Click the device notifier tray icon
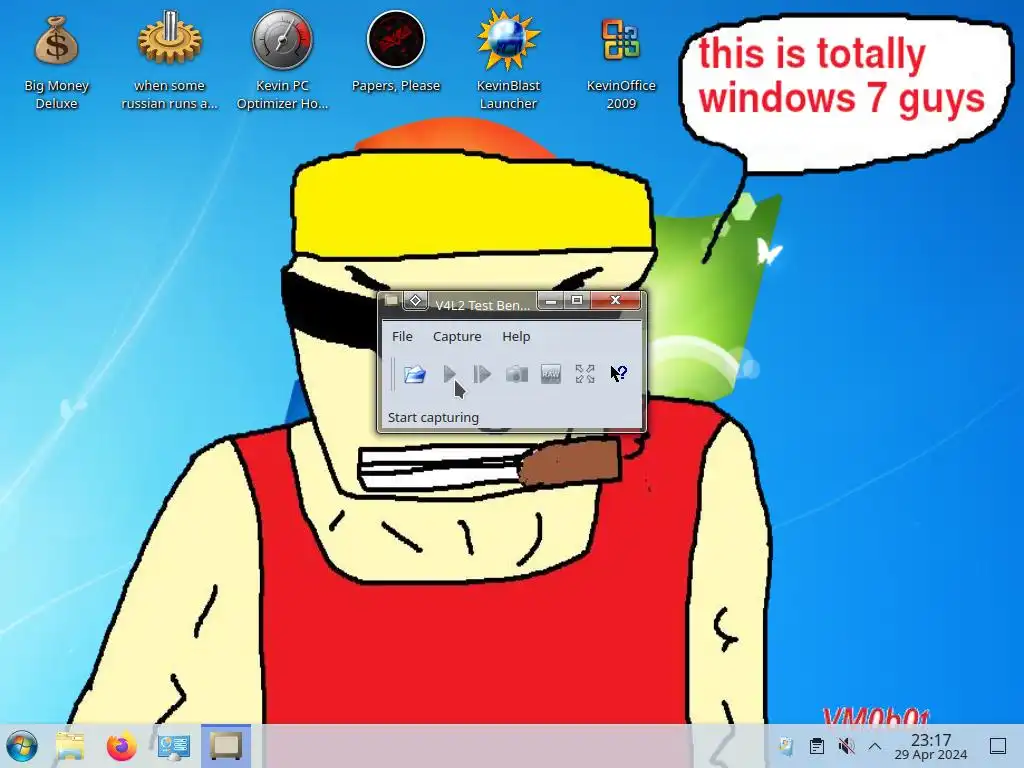Viewport: 1024px width, 768px height. click(786, 746)
